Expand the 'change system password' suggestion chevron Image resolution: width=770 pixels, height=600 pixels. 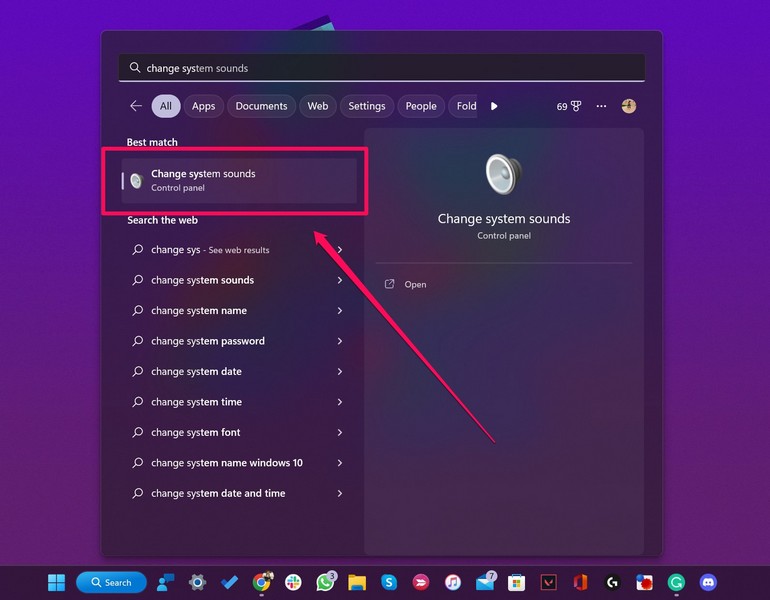(x=340, y=341)
